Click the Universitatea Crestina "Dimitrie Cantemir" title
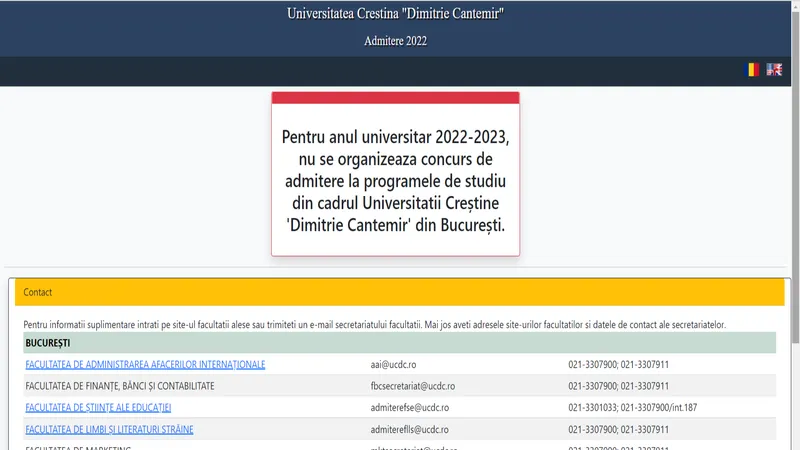This screenshot has height=450, width=800. tap(395, 14)
